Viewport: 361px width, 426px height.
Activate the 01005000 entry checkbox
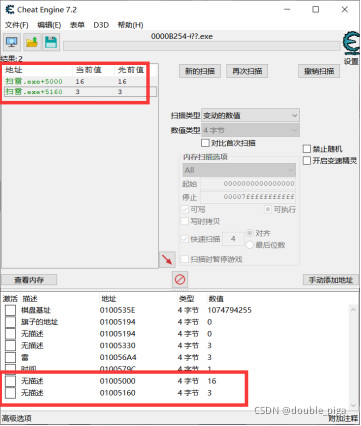pyautogui.click(x=10, y=381)
